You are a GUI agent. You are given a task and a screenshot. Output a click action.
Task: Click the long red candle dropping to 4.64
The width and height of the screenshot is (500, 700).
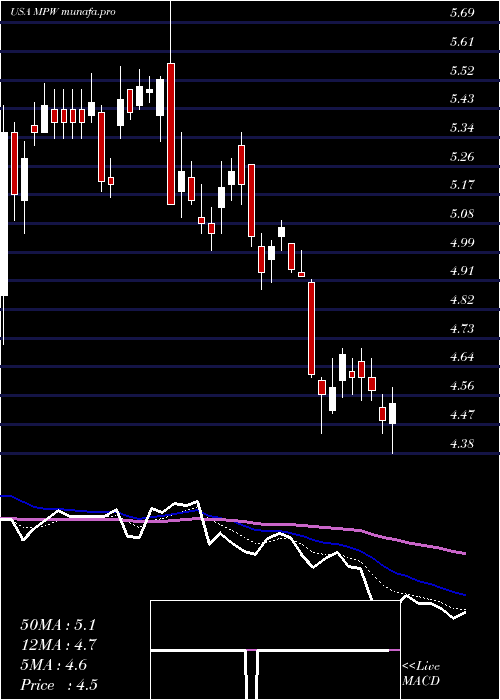click(311, 328)
